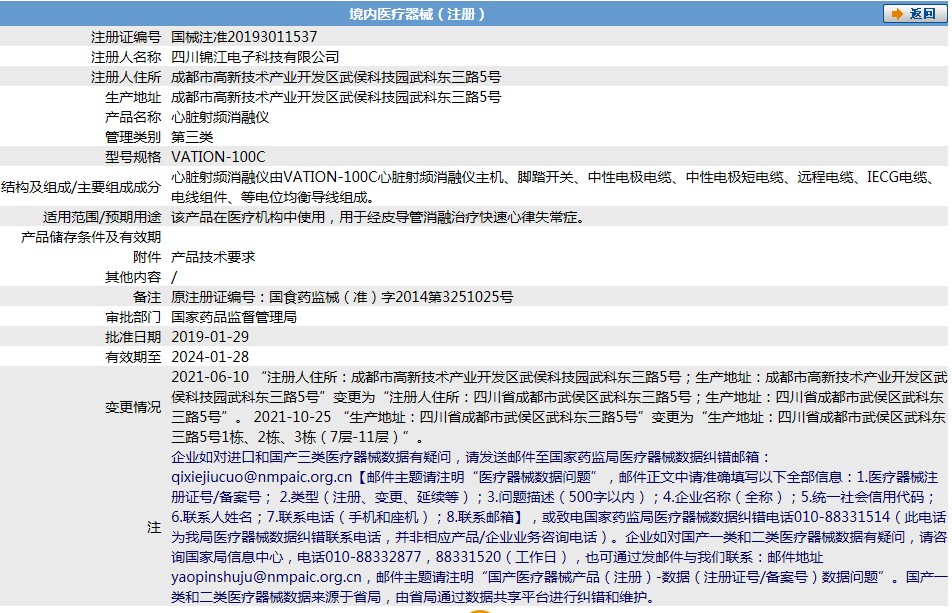Click the 适用范围/预期用途 label

102,217
